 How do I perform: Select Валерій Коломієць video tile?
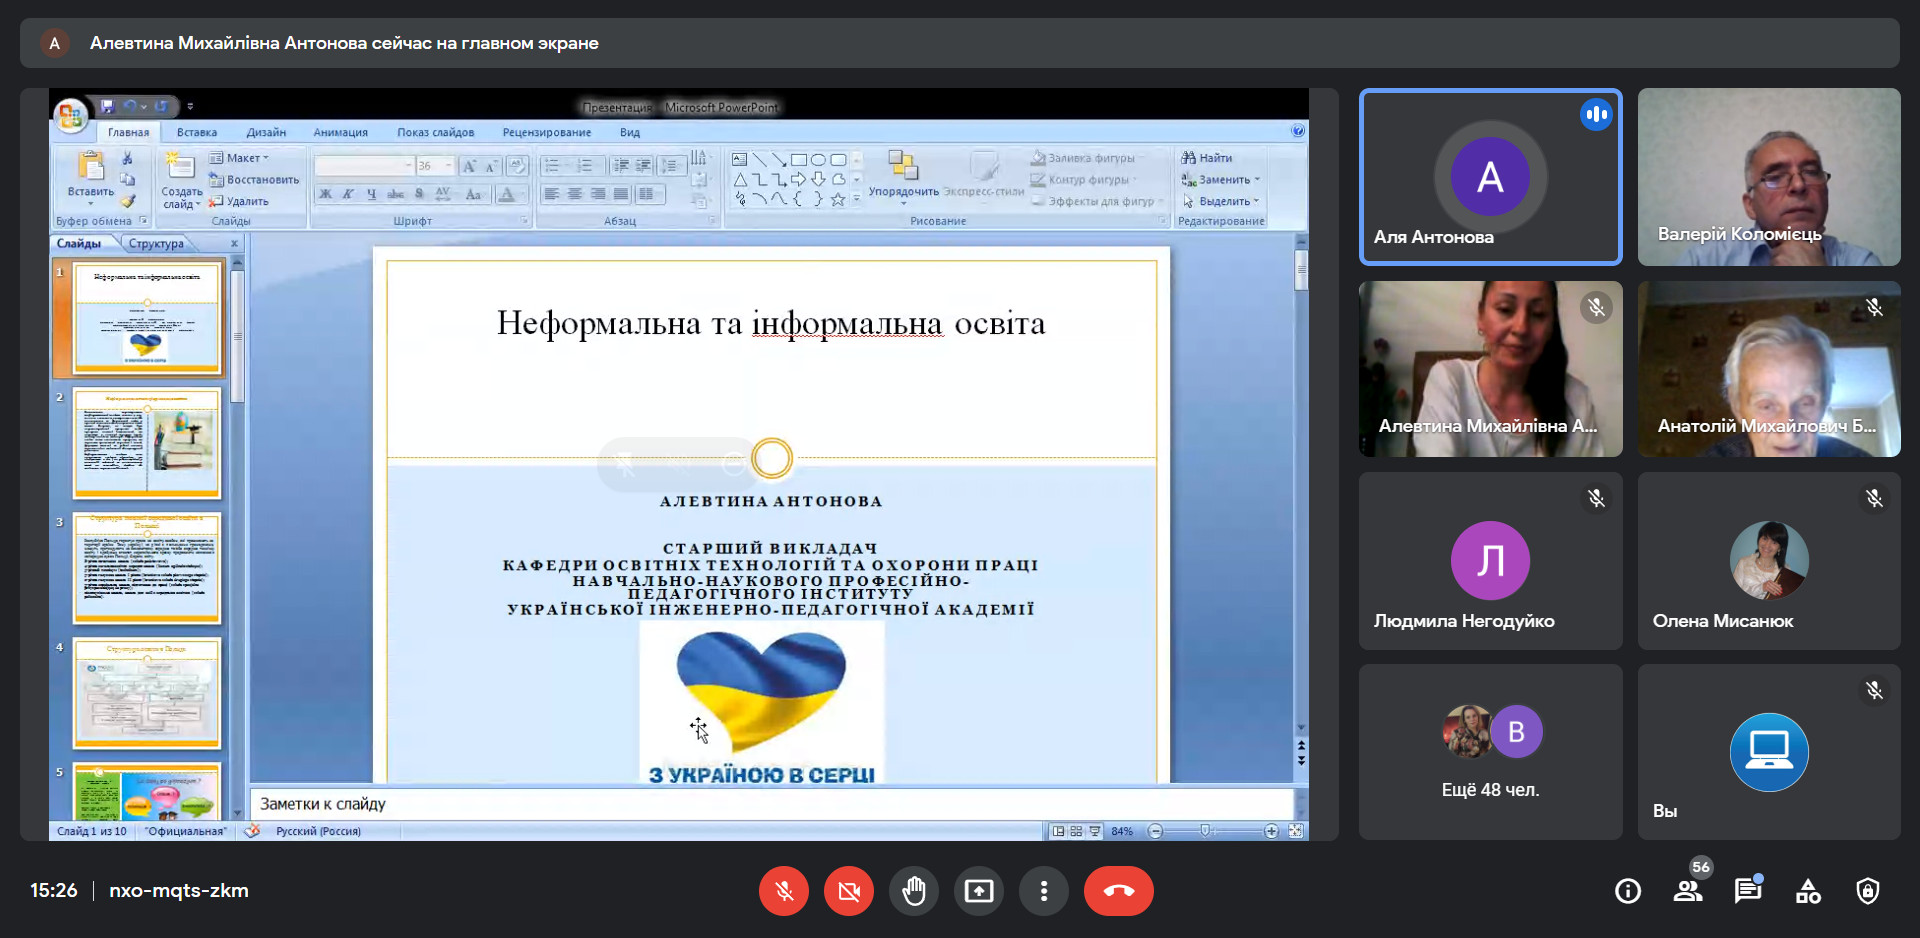[1769, 177]
